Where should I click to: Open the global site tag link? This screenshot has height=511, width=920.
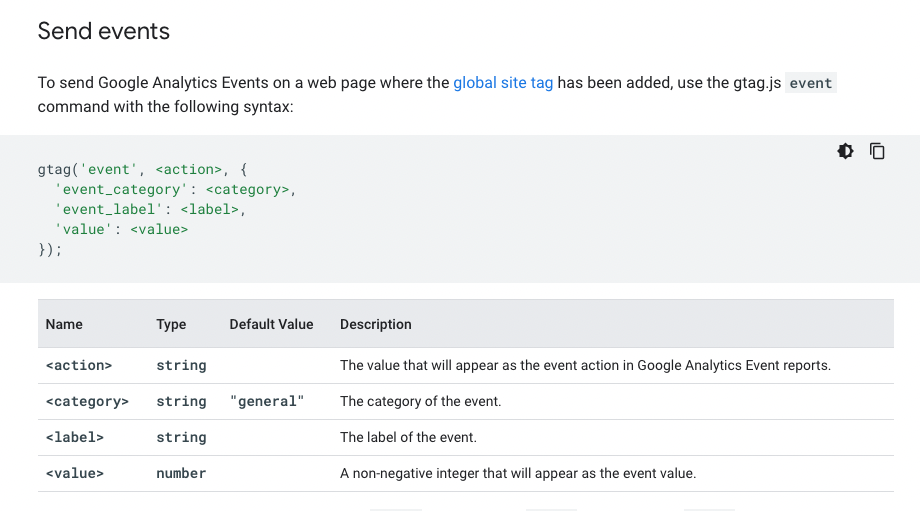click(x=503, y=83)
